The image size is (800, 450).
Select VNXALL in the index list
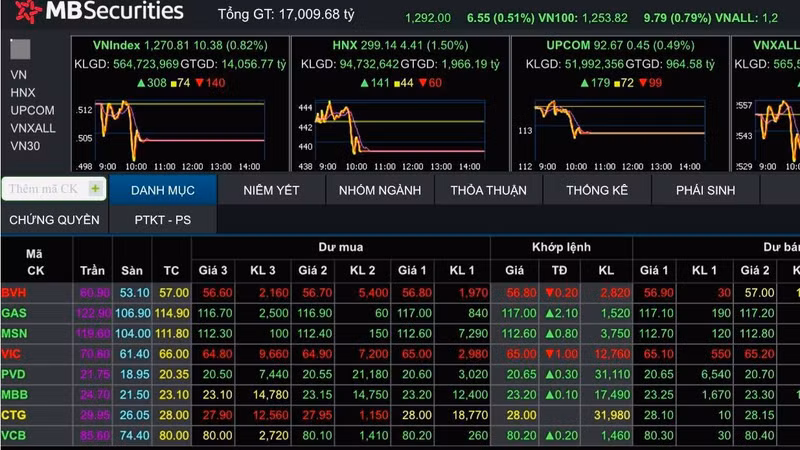(32, 128)
